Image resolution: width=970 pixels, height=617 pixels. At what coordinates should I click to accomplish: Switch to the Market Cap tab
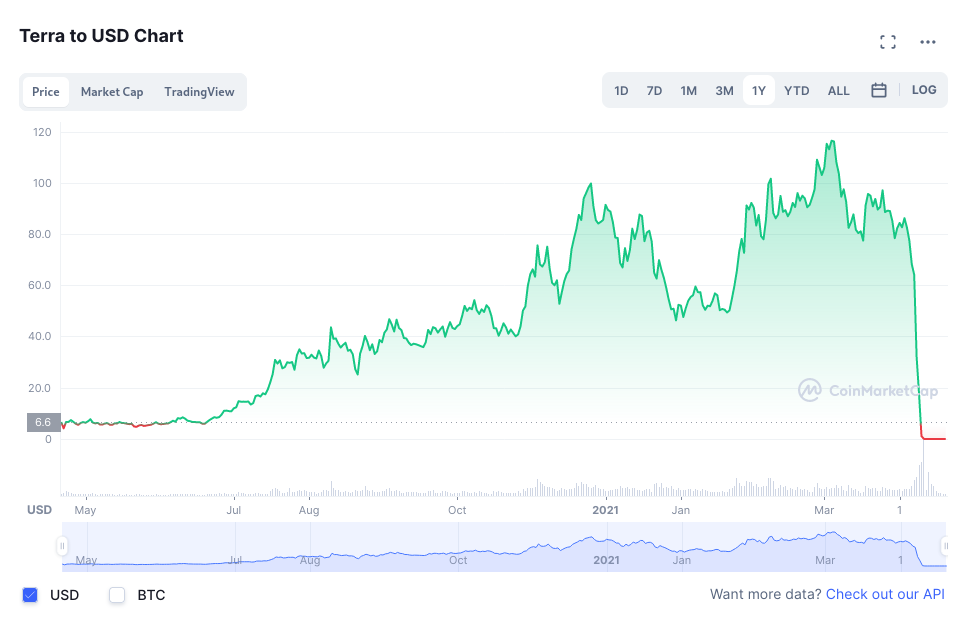point(112,92)
